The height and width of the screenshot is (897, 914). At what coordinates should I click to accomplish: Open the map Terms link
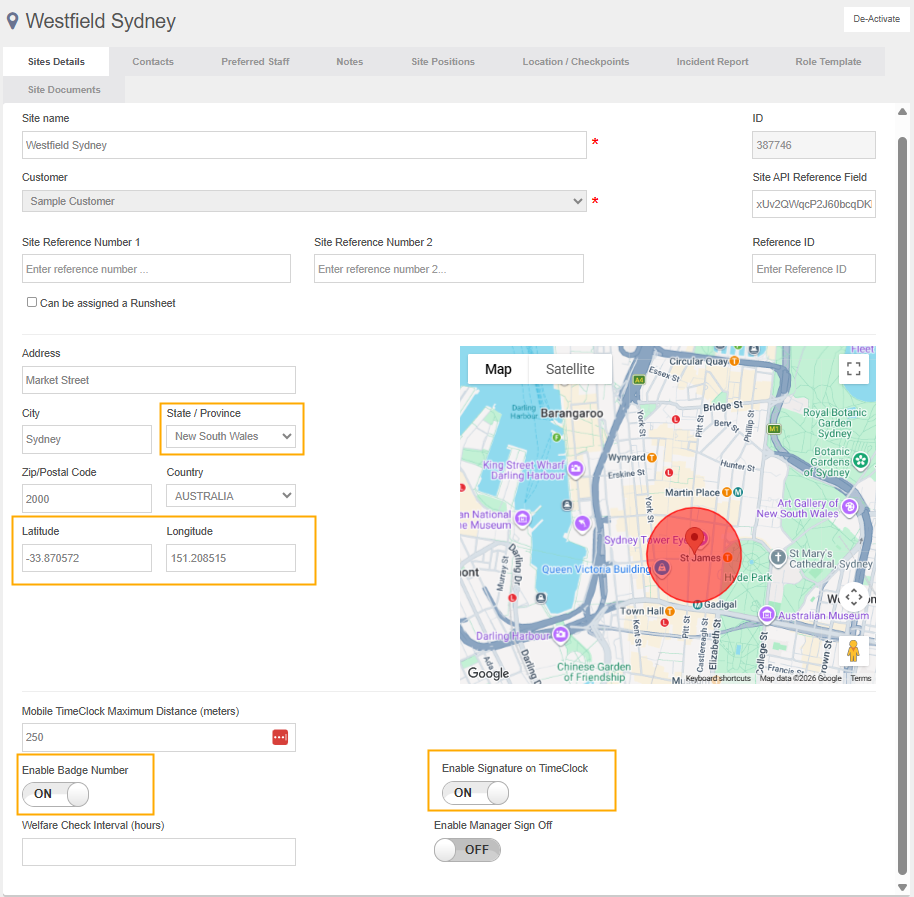860,678
